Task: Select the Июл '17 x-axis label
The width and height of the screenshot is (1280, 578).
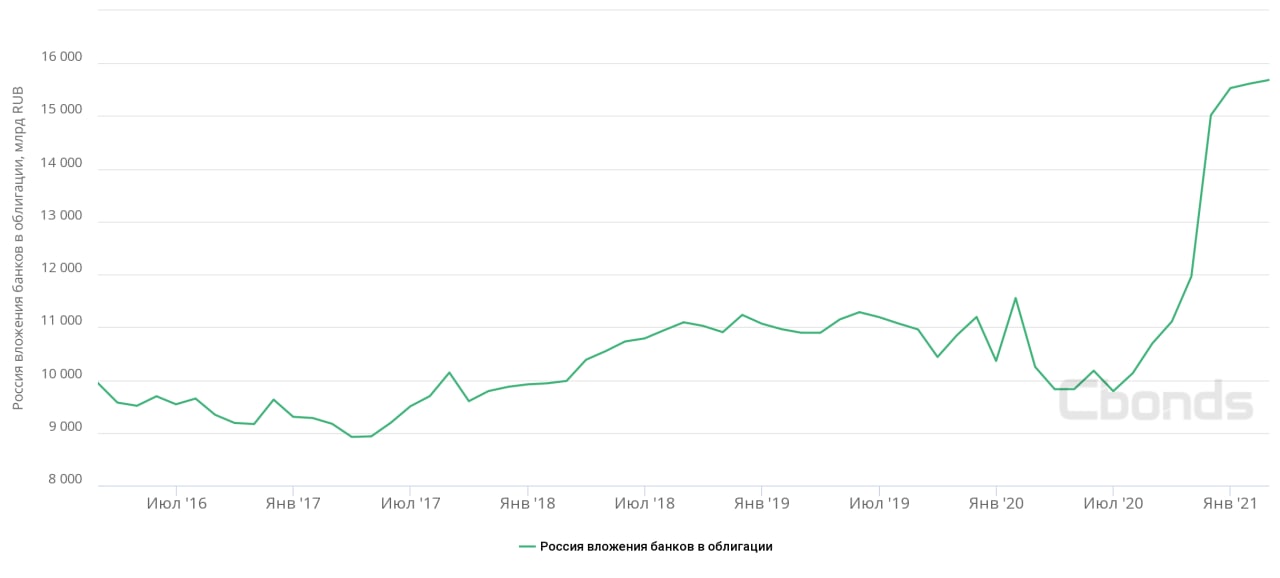Action: click(x=410, y=503)
